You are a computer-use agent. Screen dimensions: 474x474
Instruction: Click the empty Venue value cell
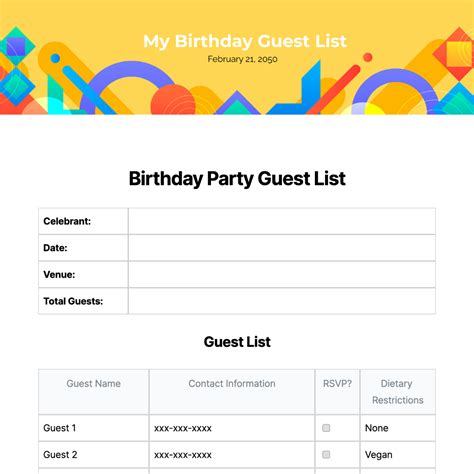point(282,275)
